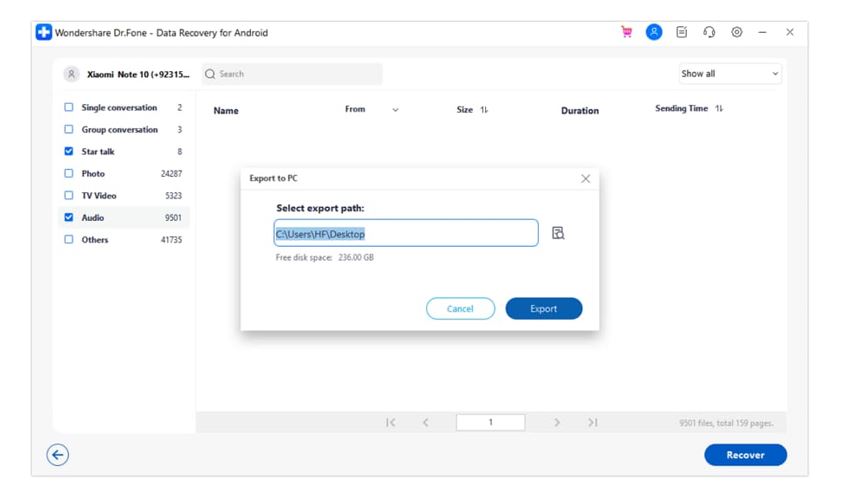
Task: Browse for export folder icon
Action: 558,233
